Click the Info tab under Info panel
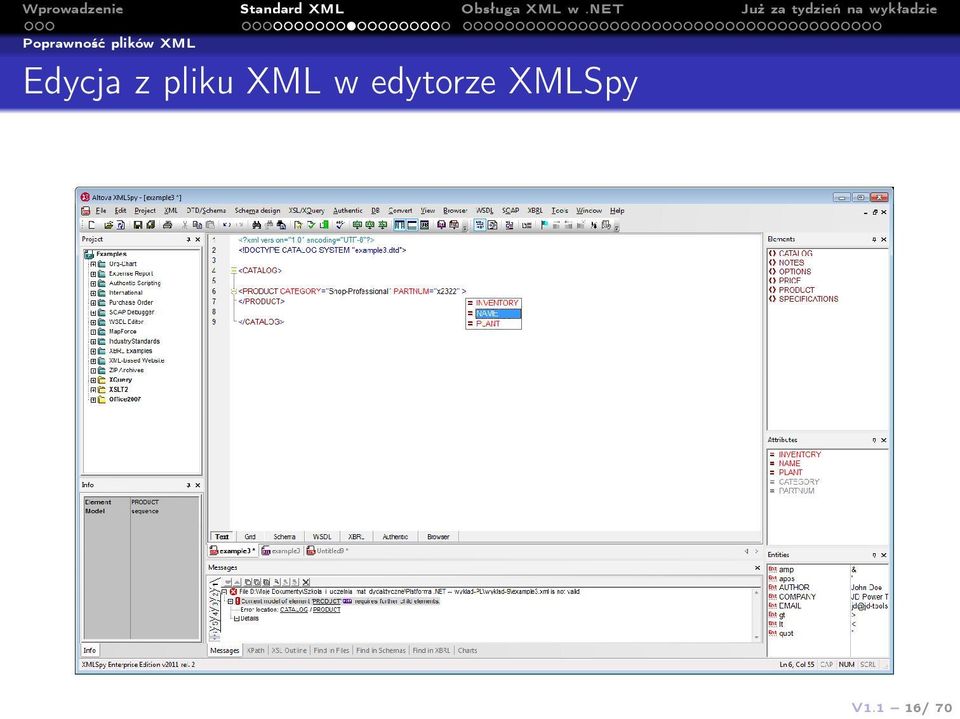Screen dimensions: 960x719 click(x=89, y=650)
